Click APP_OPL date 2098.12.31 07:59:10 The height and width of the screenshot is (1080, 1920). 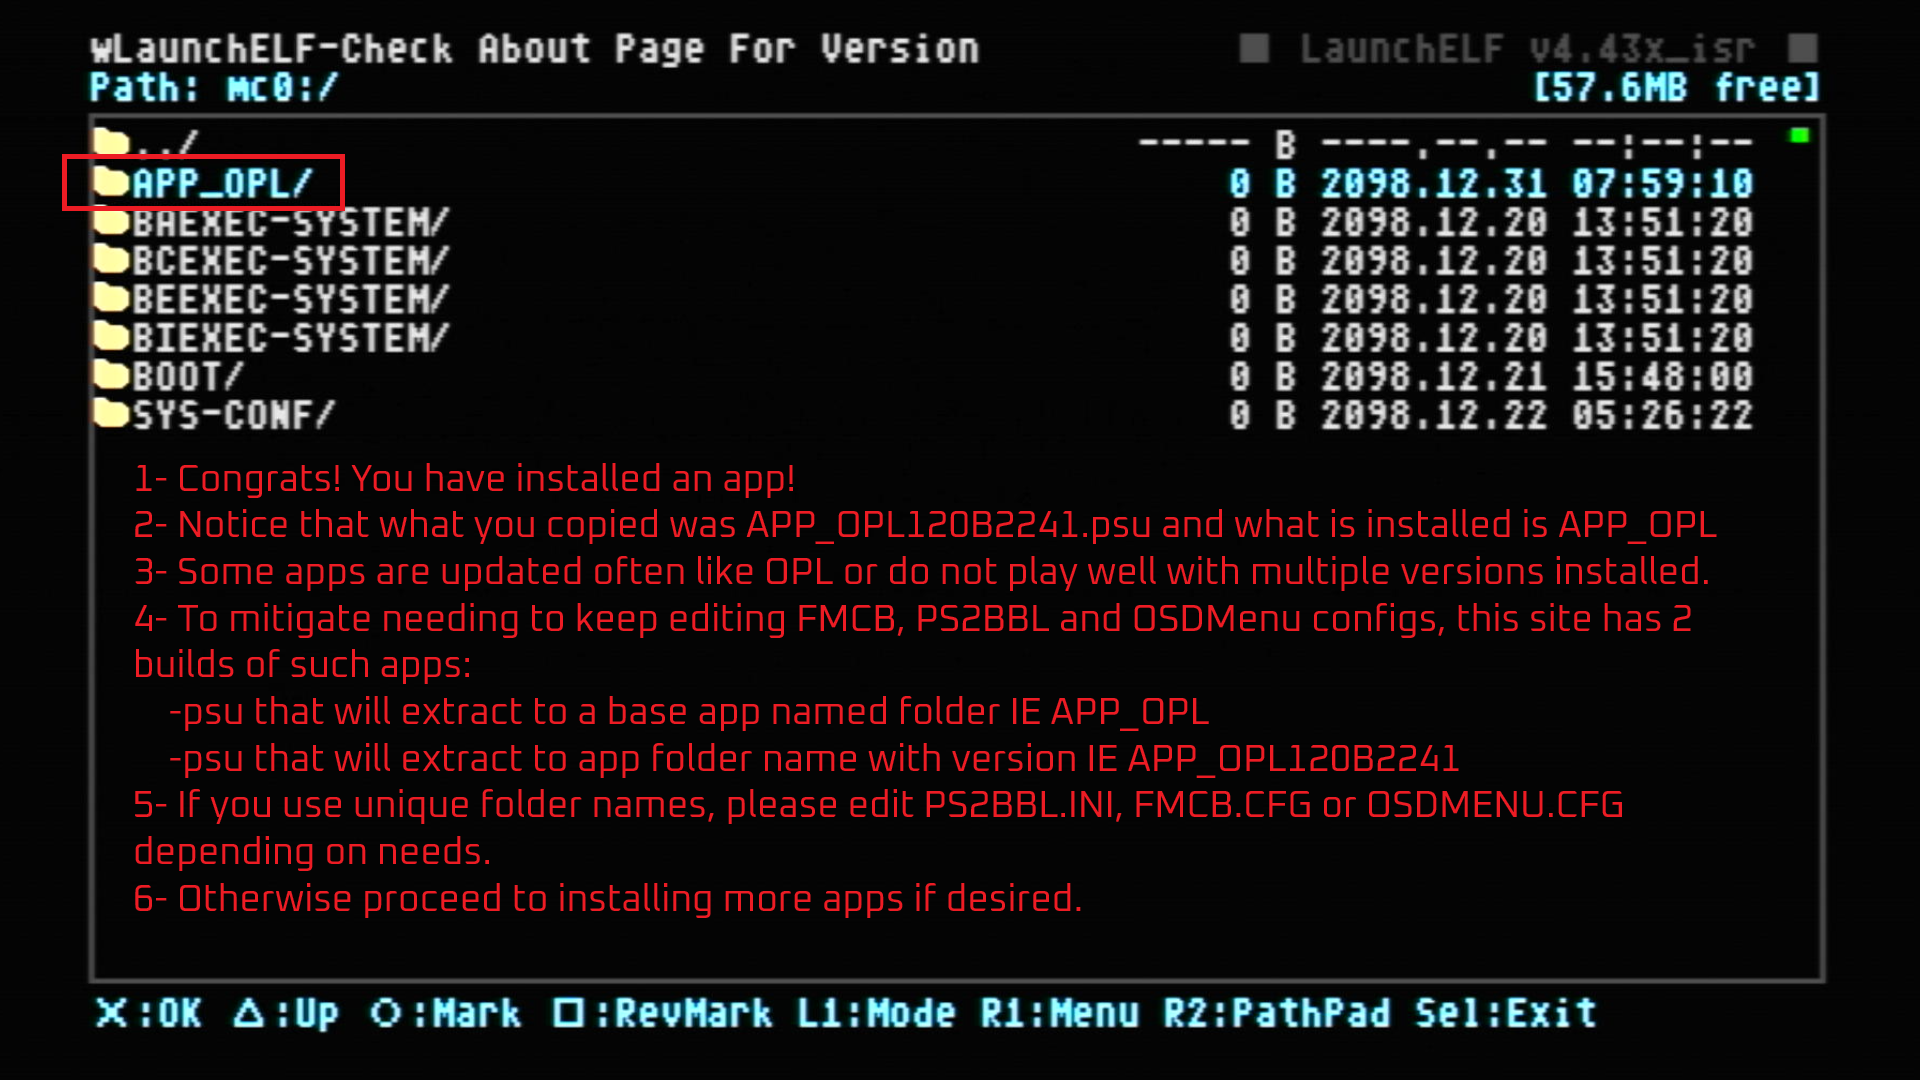tap(1537, 184)
